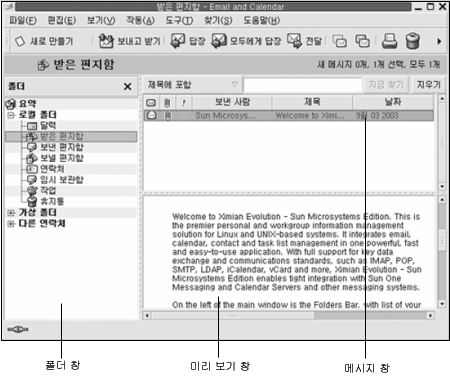
Task: Open the 제목에 포함 search criteria dropdown
Action: click(193, 85)
